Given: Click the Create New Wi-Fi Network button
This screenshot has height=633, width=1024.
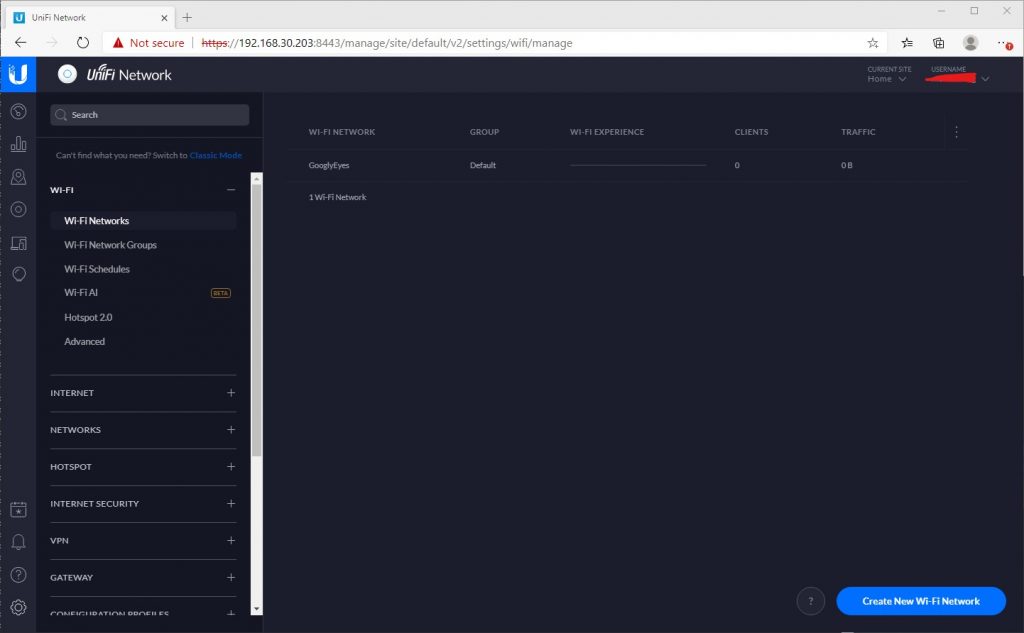Looking at the screenshot, I should click(x=920, y=600).
